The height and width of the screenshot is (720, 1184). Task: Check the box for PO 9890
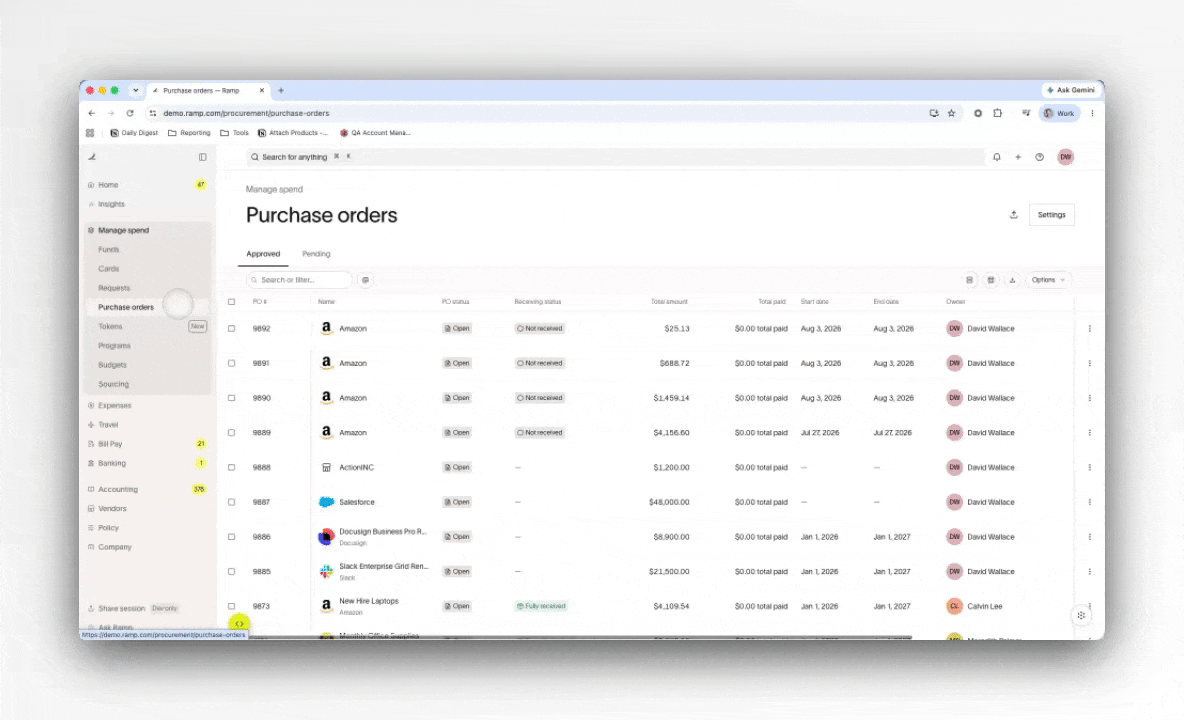[232, 398]
